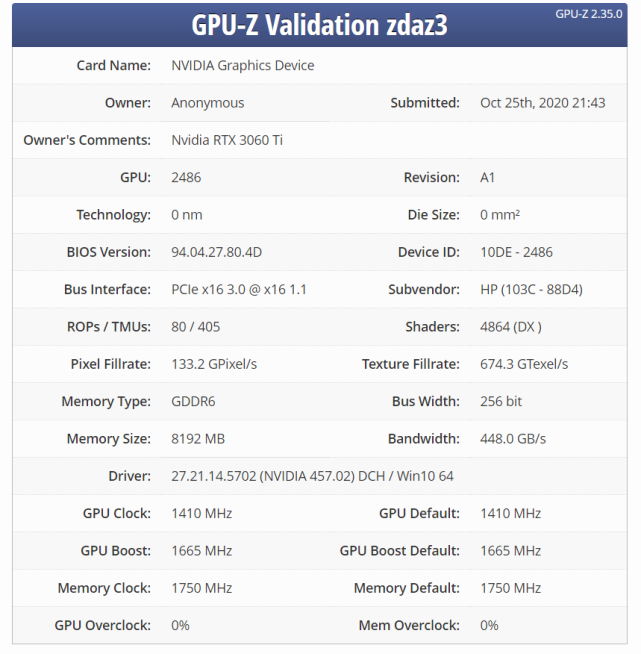Select the GPU Boost value 1665 MHz
Screen dimensions: 641x654
tap(202, 551)
